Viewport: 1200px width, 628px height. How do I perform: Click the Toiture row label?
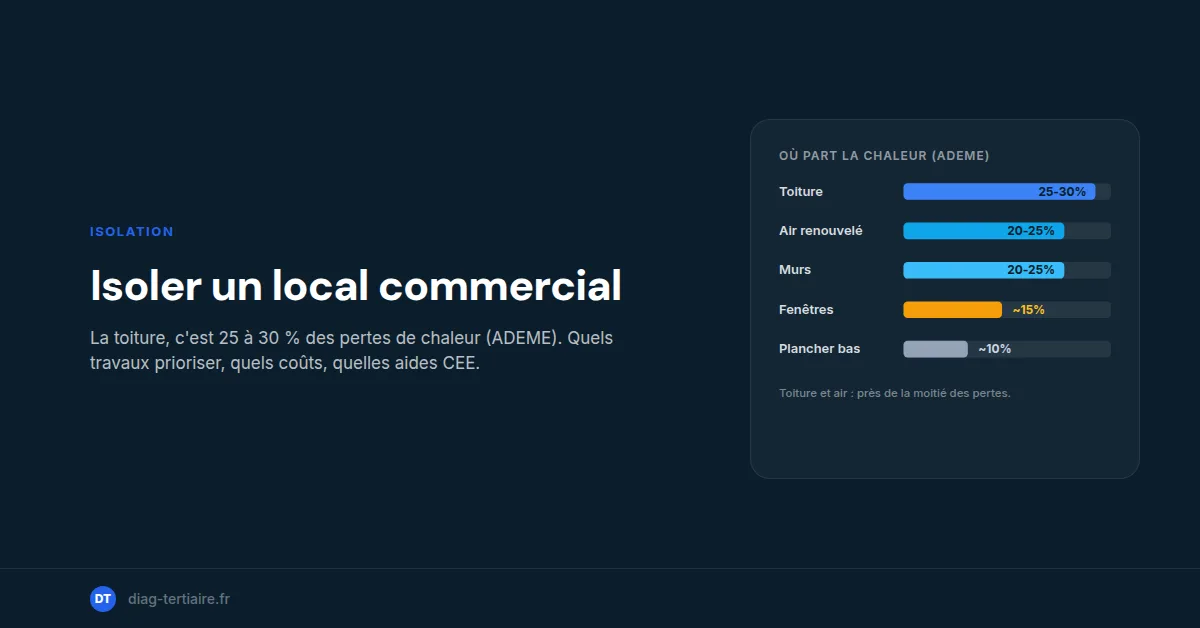coord(801,192)
